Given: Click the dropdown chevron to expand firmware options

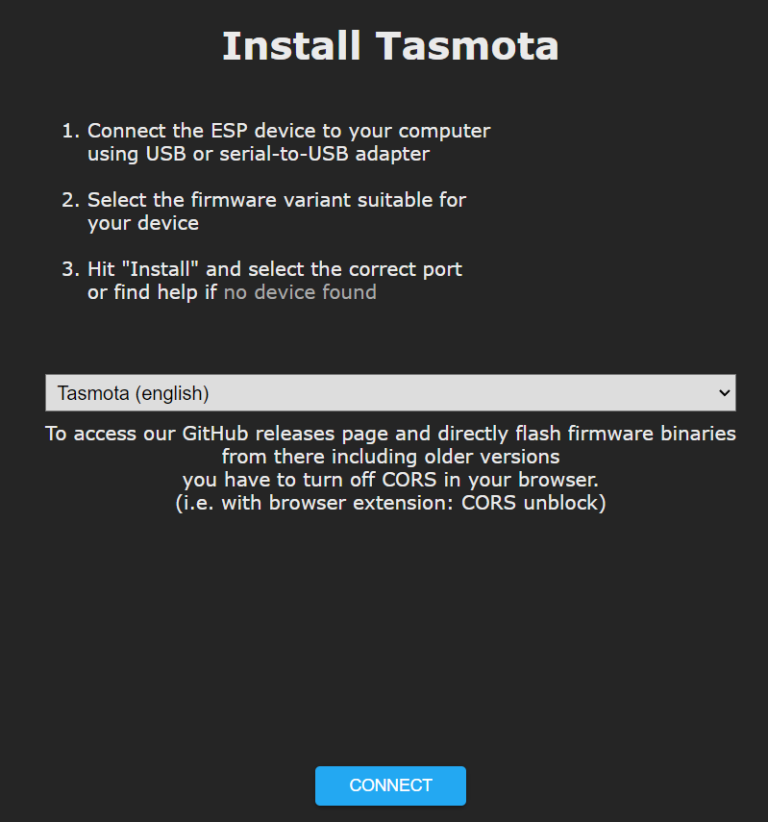Looking at the screenshot, I should pos(727,393).
